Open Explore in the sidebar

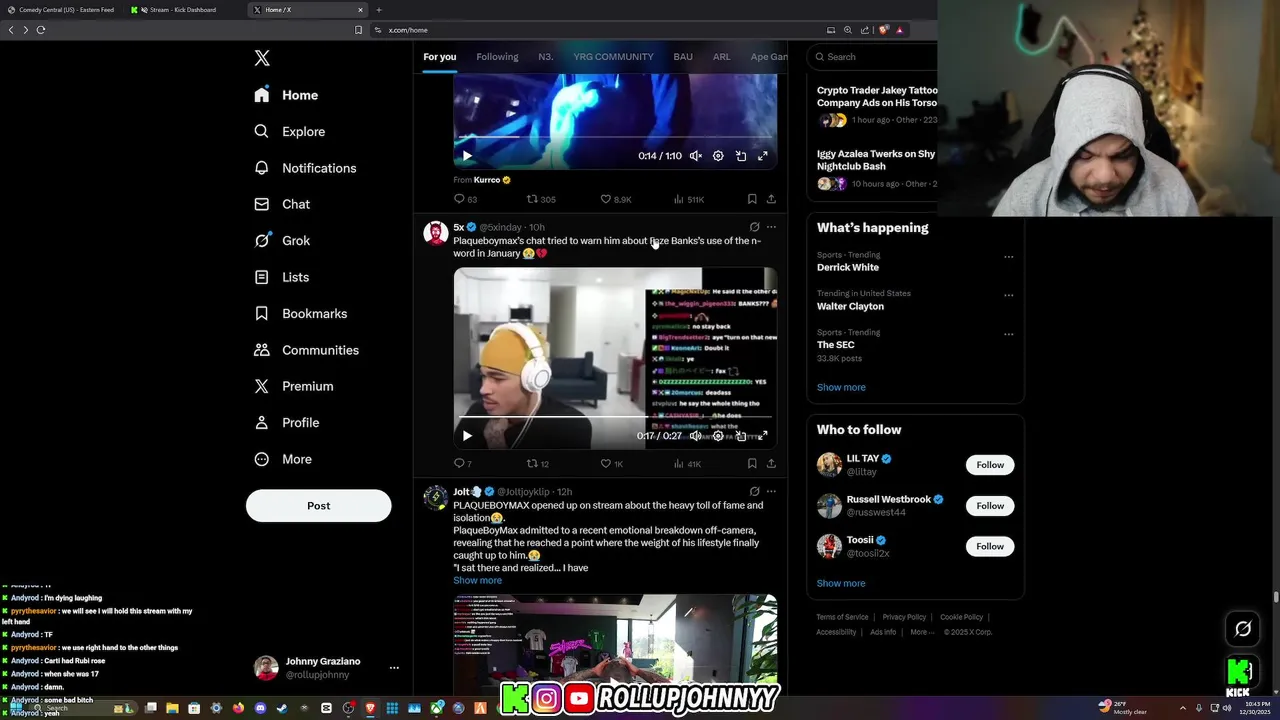point(290,131)
